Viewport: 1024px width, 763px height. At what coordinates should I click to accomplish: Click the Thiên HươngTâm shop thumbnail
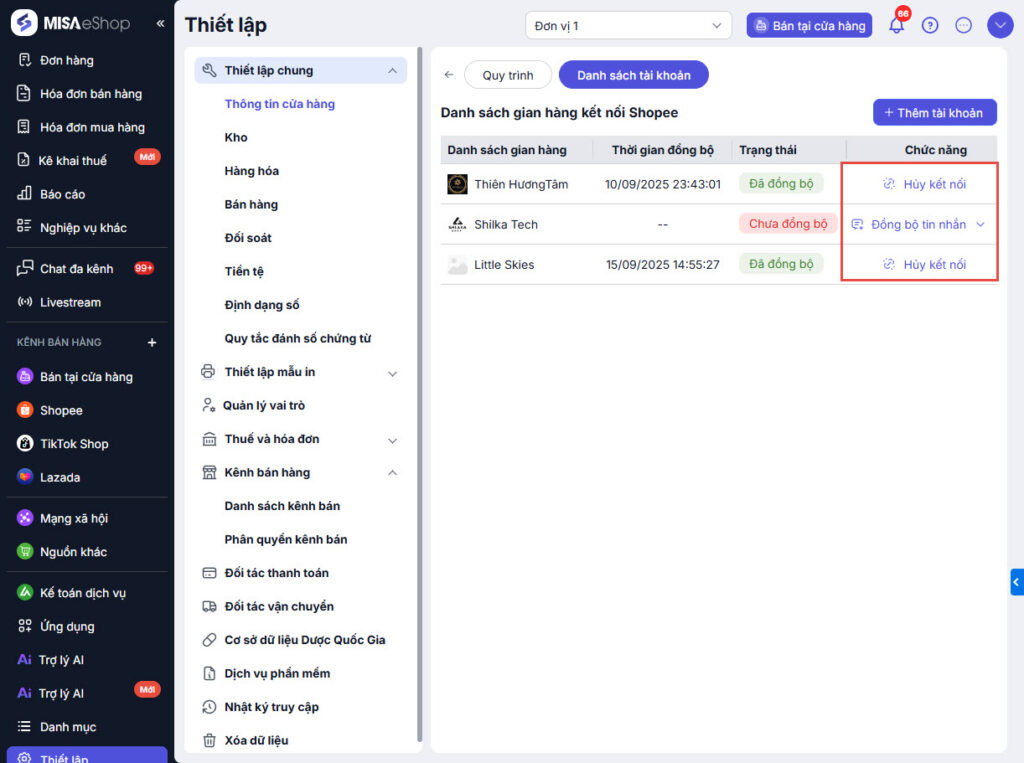(457, 184)
